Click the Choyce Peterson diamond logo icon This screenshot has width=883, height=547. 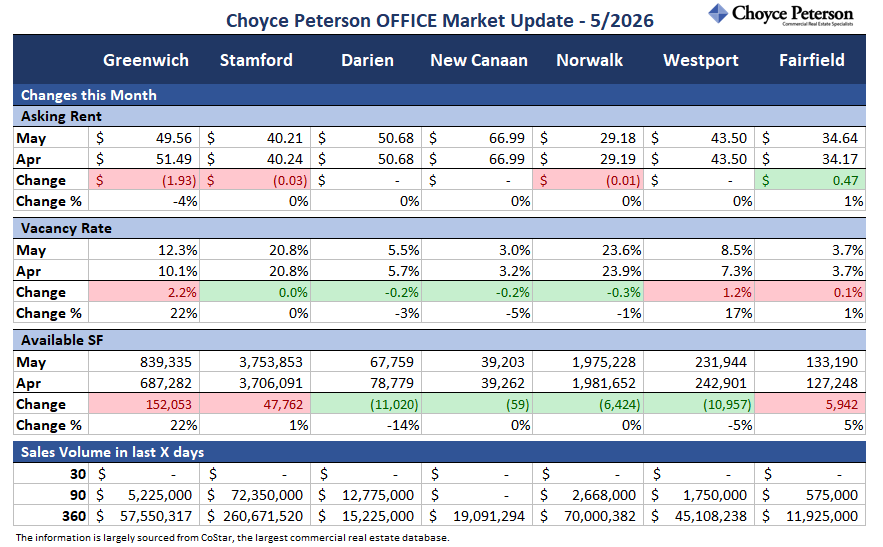[718, 14]
